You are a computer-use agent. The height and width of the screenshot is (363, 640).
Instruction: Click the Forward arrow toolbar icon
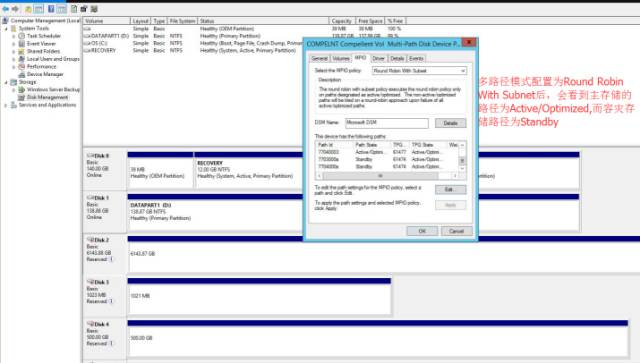click(16, 9)
